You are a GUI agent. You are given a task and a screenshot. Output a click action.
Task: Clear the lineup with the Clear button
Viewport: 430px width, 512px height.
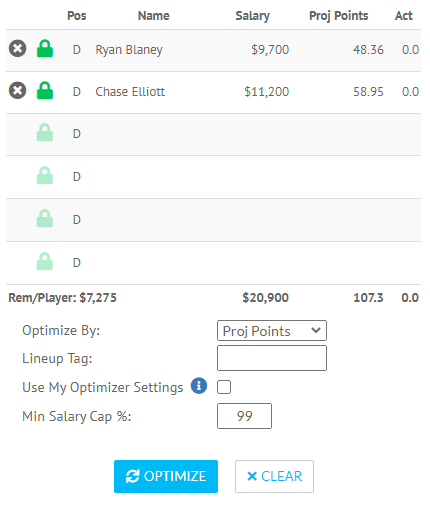[x=274, y=476]
